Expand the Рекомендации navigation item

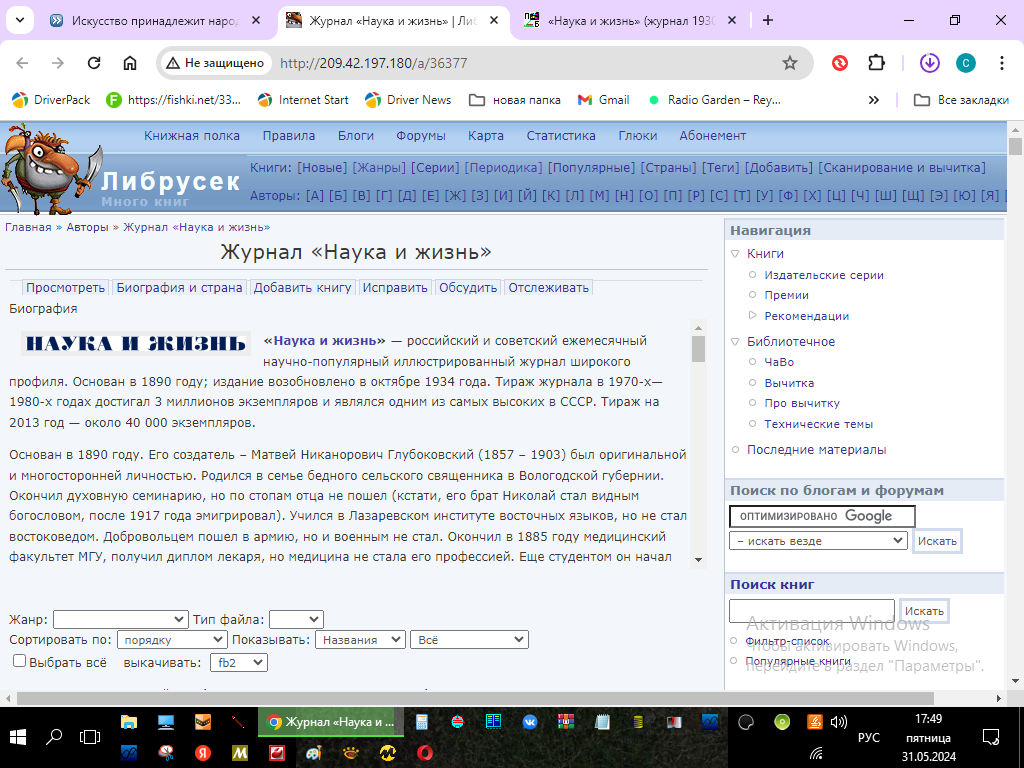[752, 315]
